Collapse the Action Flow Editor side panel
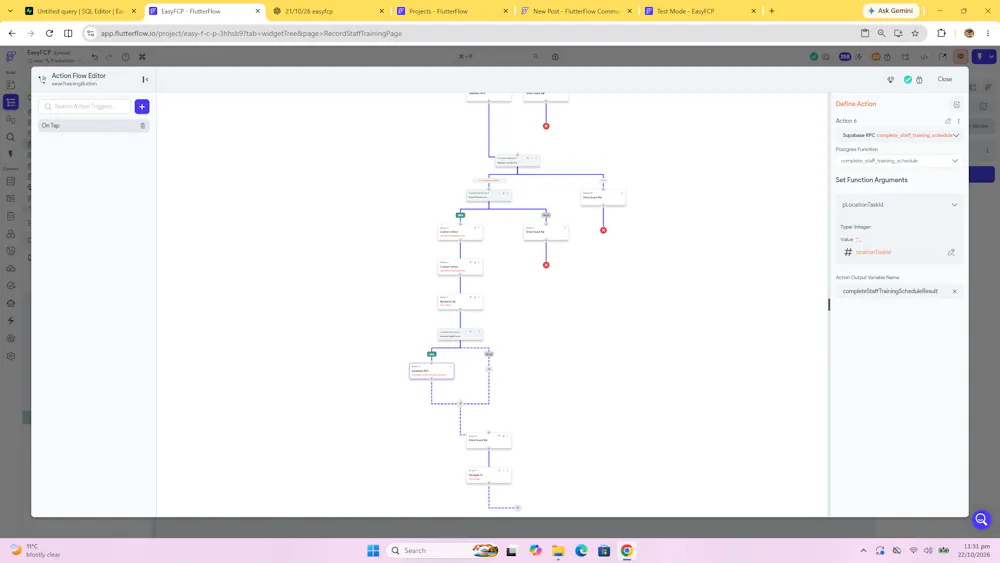Viewport: 1000px width, 563px height. 145,79
